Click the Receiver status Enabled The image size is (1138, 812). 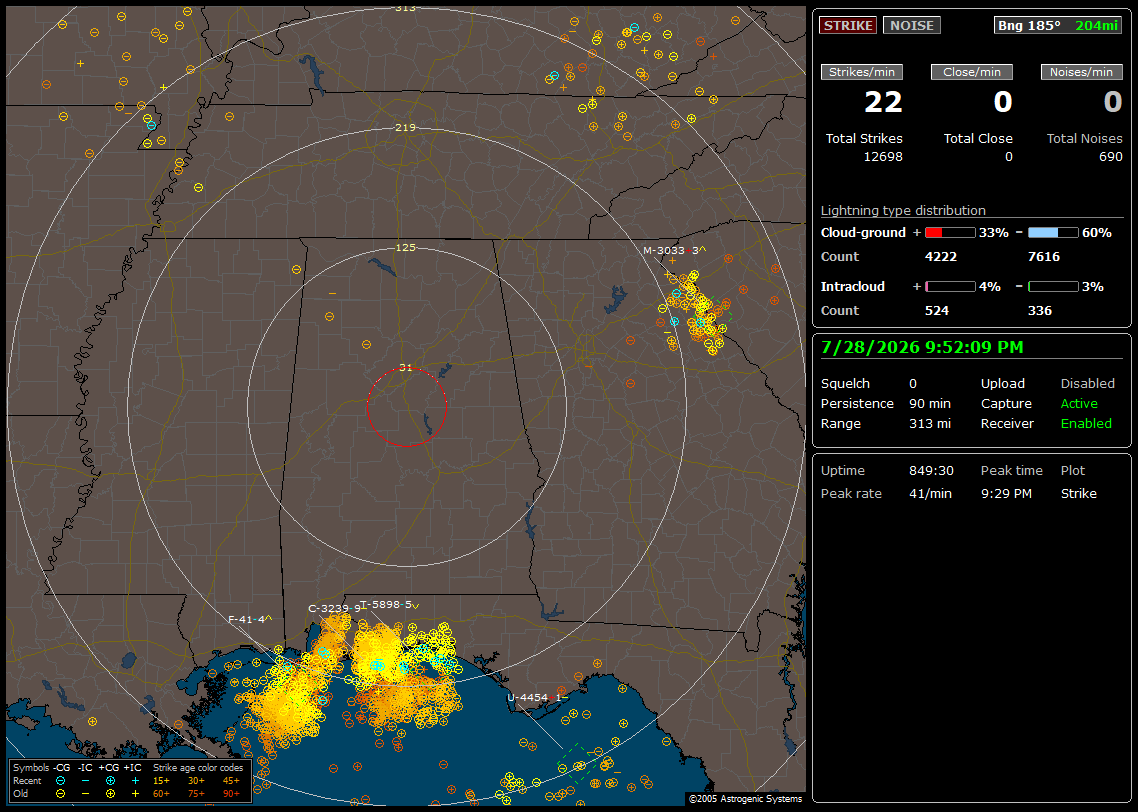[1086, 424]
